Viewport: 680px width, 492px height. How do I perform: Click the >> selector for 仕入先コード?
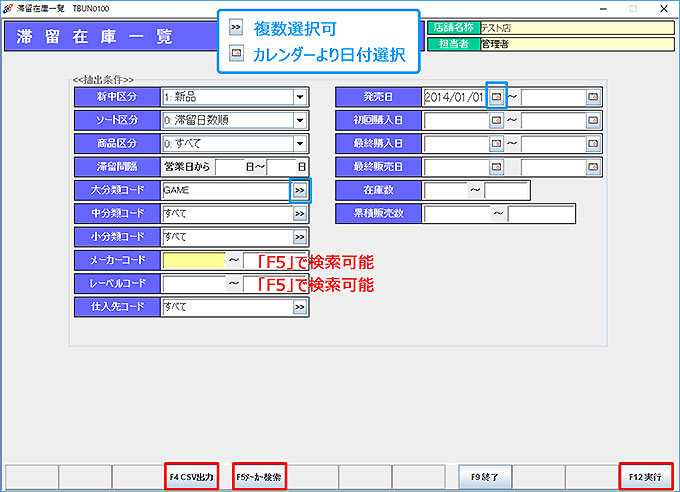300,307
